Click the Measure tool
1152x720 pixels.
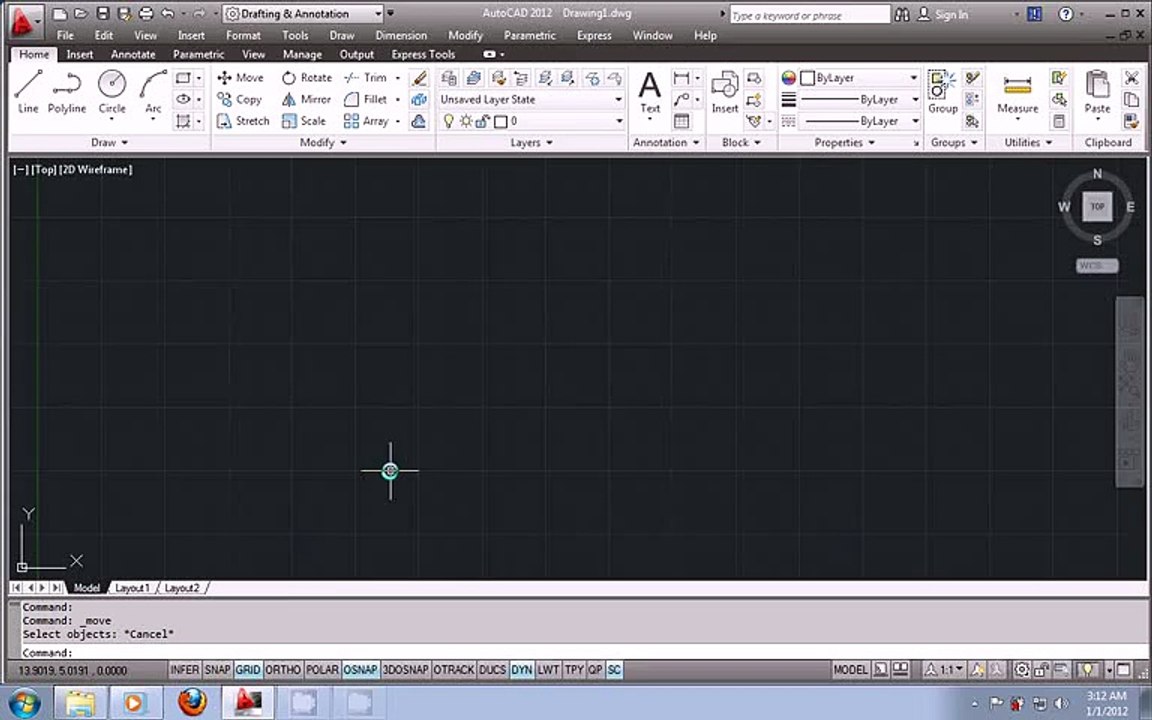tap(1018, 92)
